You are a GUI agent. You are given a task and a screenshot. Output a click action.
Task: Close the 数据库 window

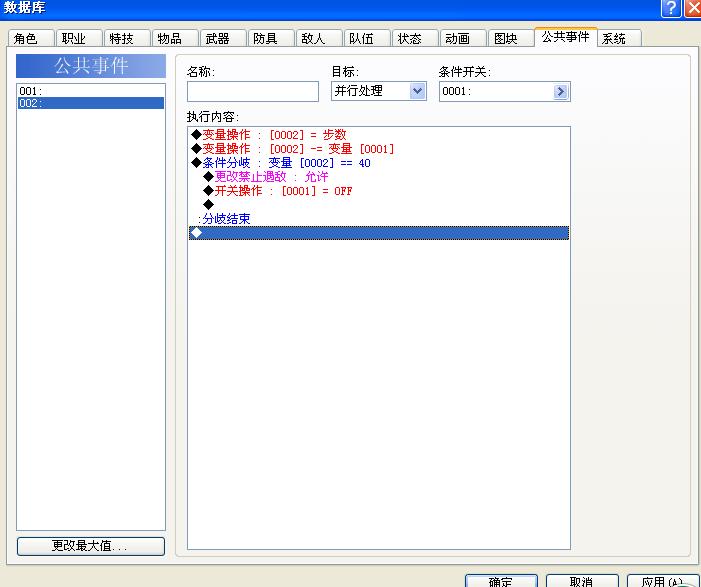coord(693,8)
